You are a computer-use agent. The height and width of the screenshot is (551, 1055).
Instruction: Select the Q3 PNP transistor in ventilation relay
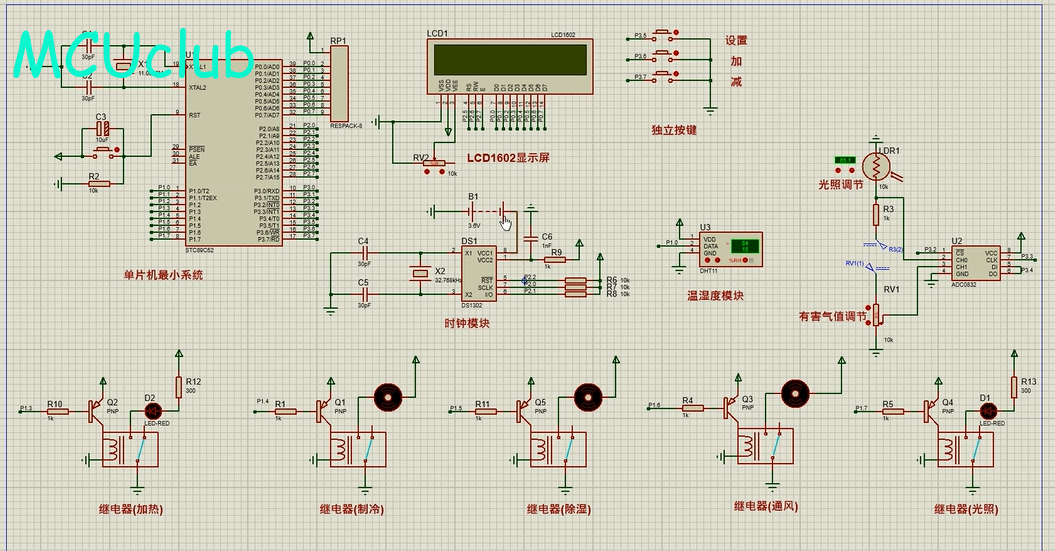731,406
